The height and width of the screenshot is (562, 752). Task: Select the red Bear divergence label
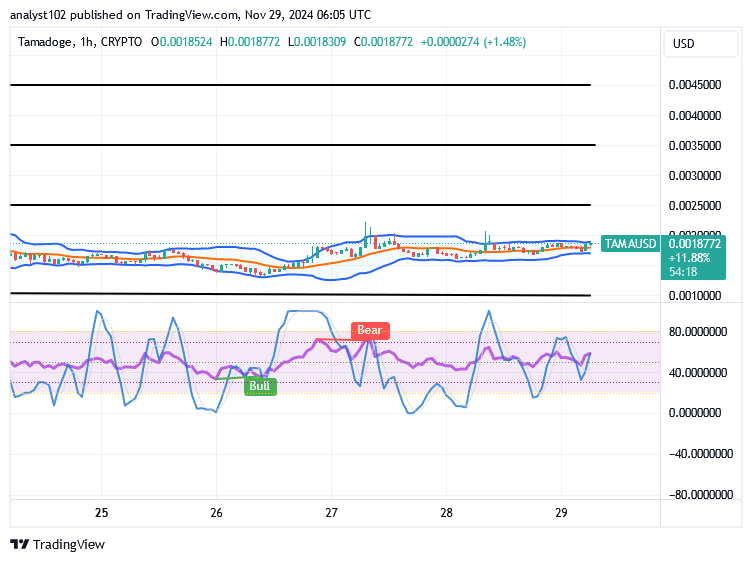click(x=370, y=330)
